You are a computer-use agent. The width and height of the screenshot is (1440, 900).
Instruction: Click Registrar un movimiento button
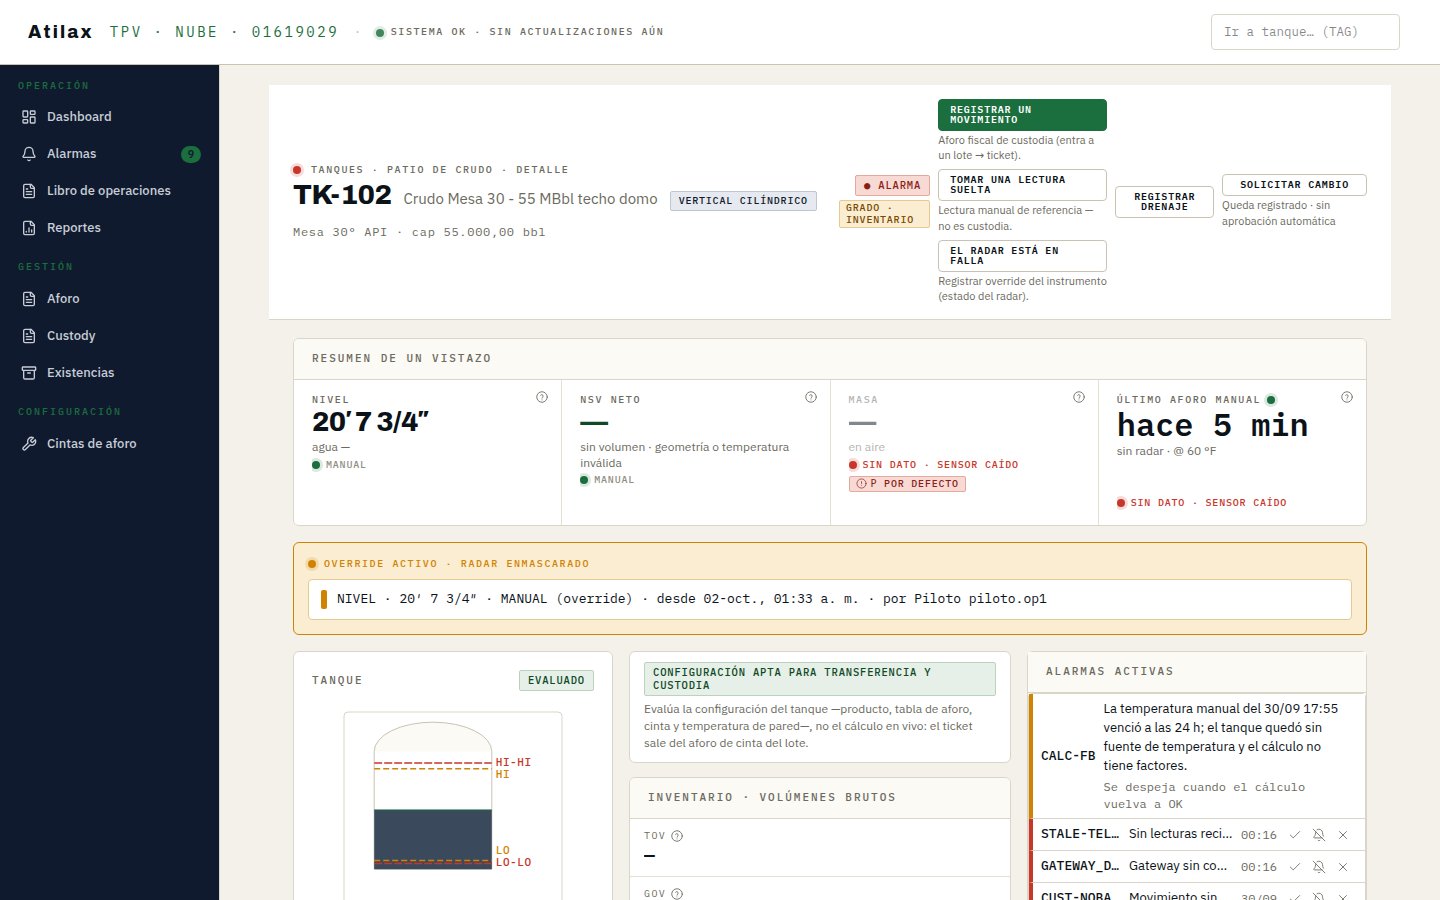pyautogui.click(x=1022, y=115)
